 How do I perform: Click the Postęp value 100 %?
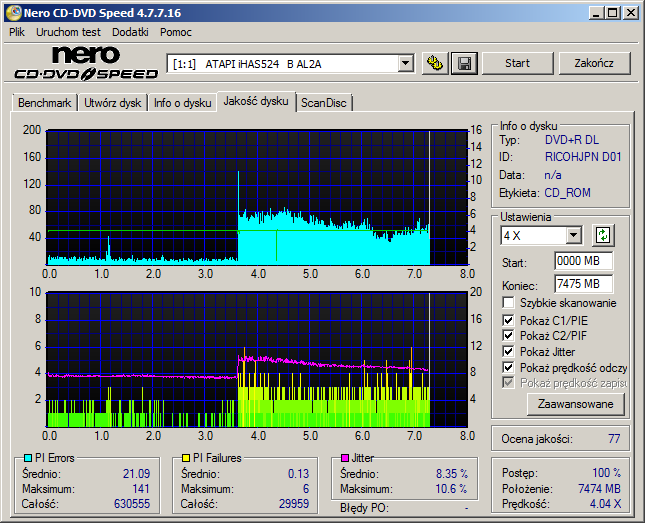(606, 473)
